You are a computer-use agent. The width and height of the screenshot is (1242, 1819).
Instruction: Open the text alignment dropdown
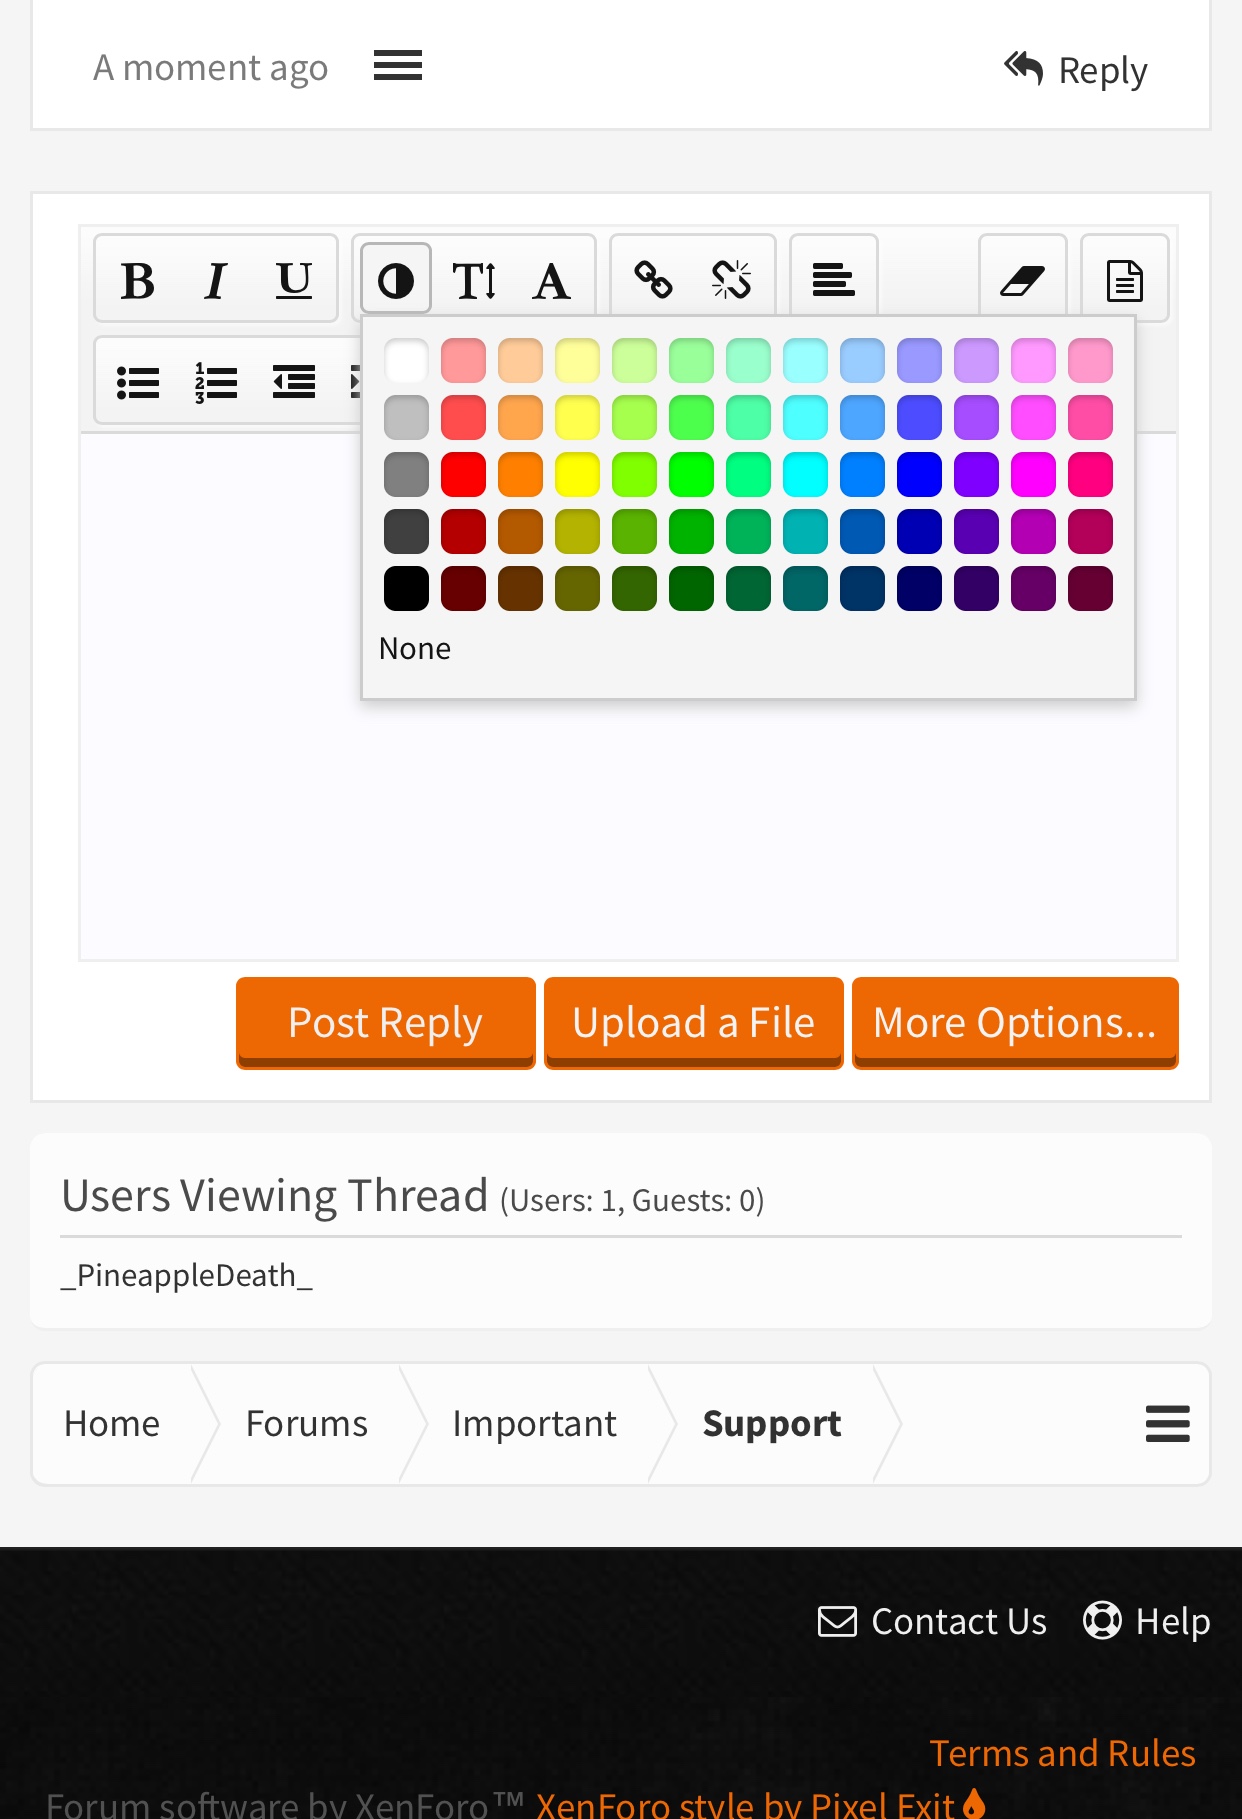[x=834, y=280]
